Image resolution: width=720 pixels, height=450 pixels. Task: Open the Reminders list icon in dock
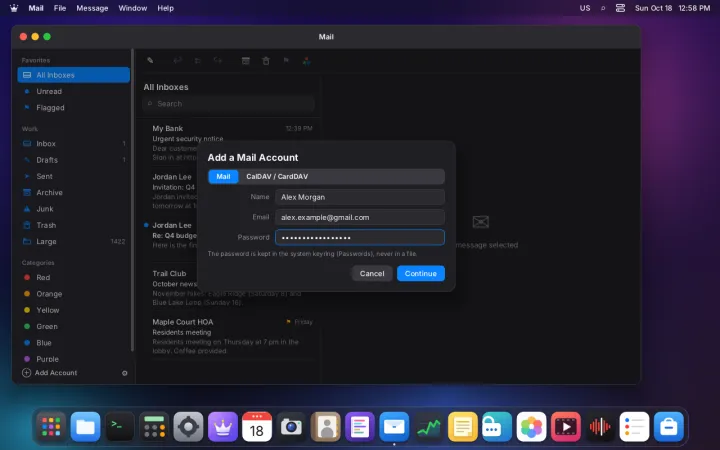pos(634,427)
